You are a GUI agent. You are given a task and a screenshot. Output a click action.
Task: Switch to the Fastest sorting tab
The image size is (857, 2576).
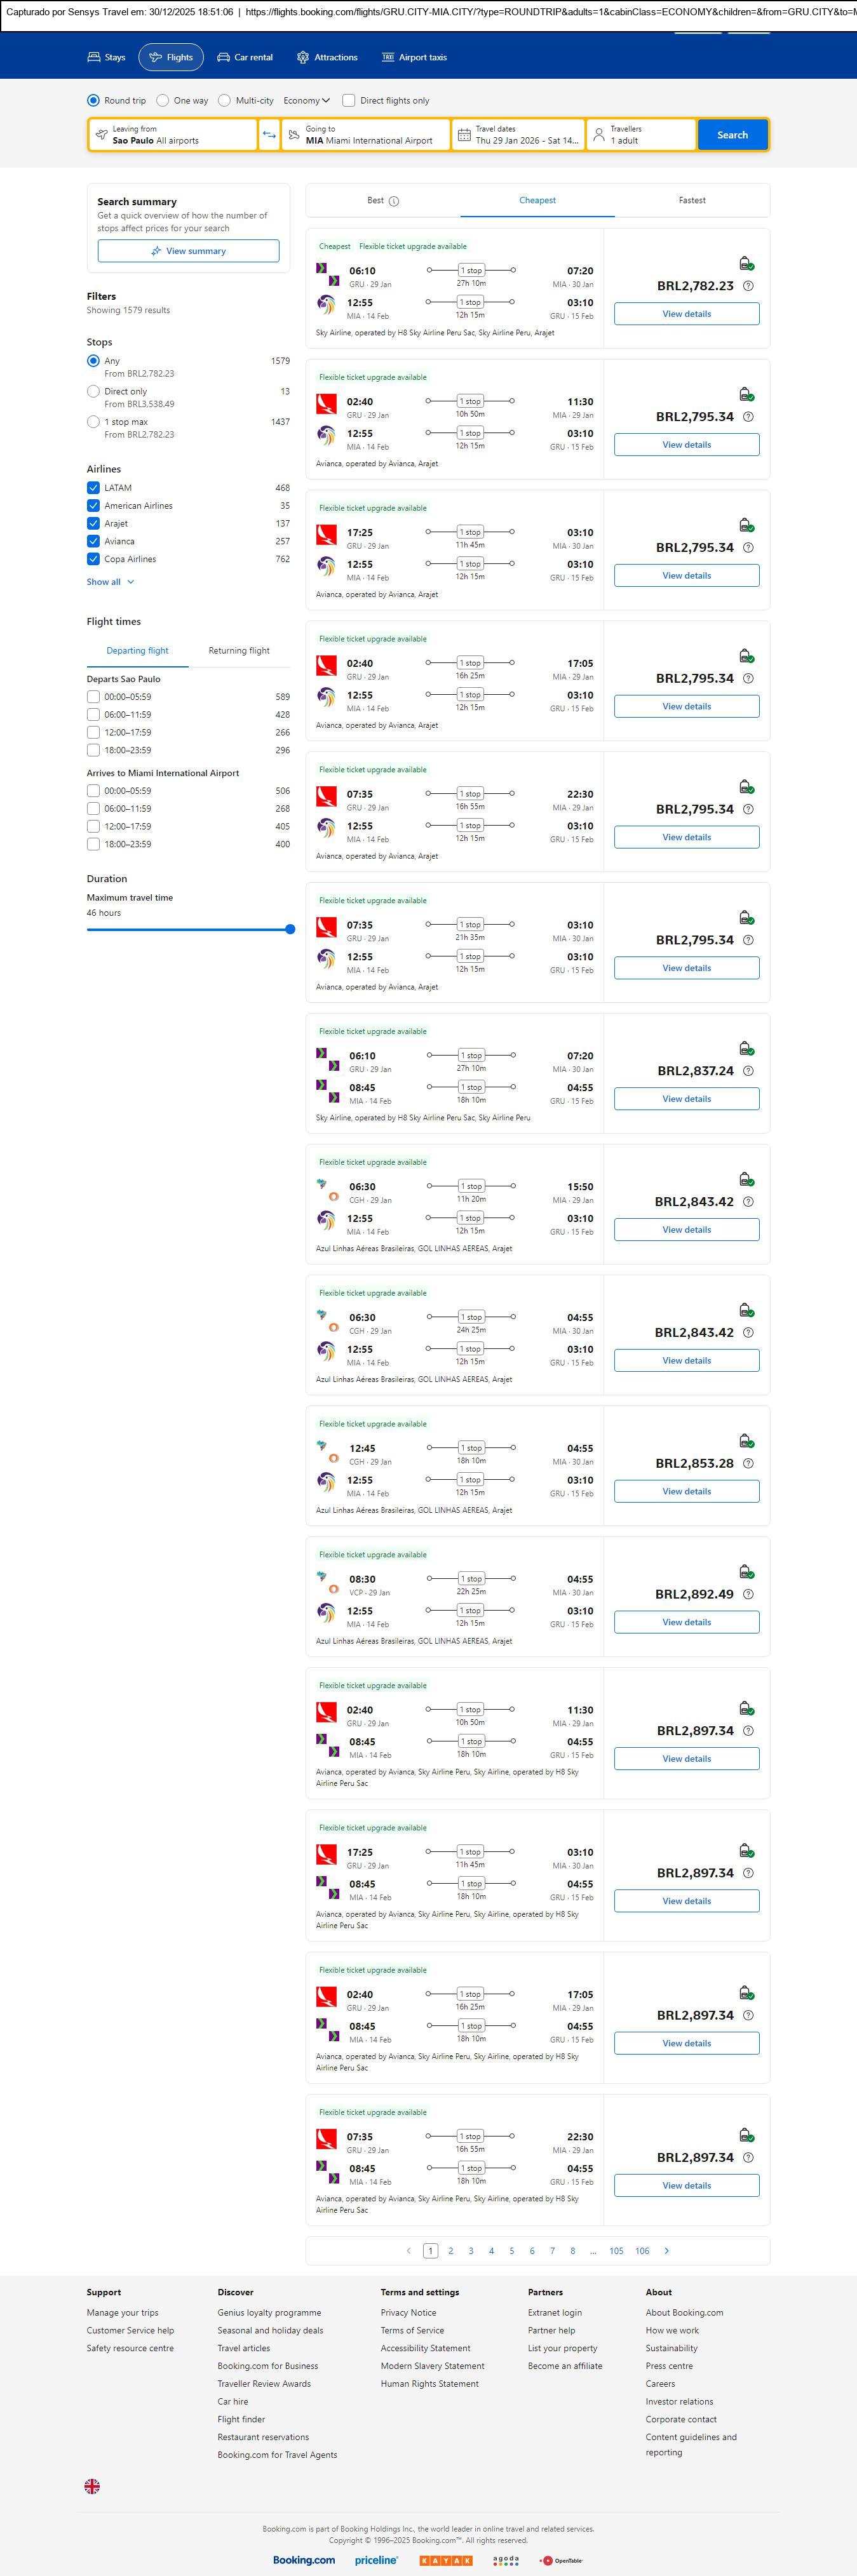692,201
